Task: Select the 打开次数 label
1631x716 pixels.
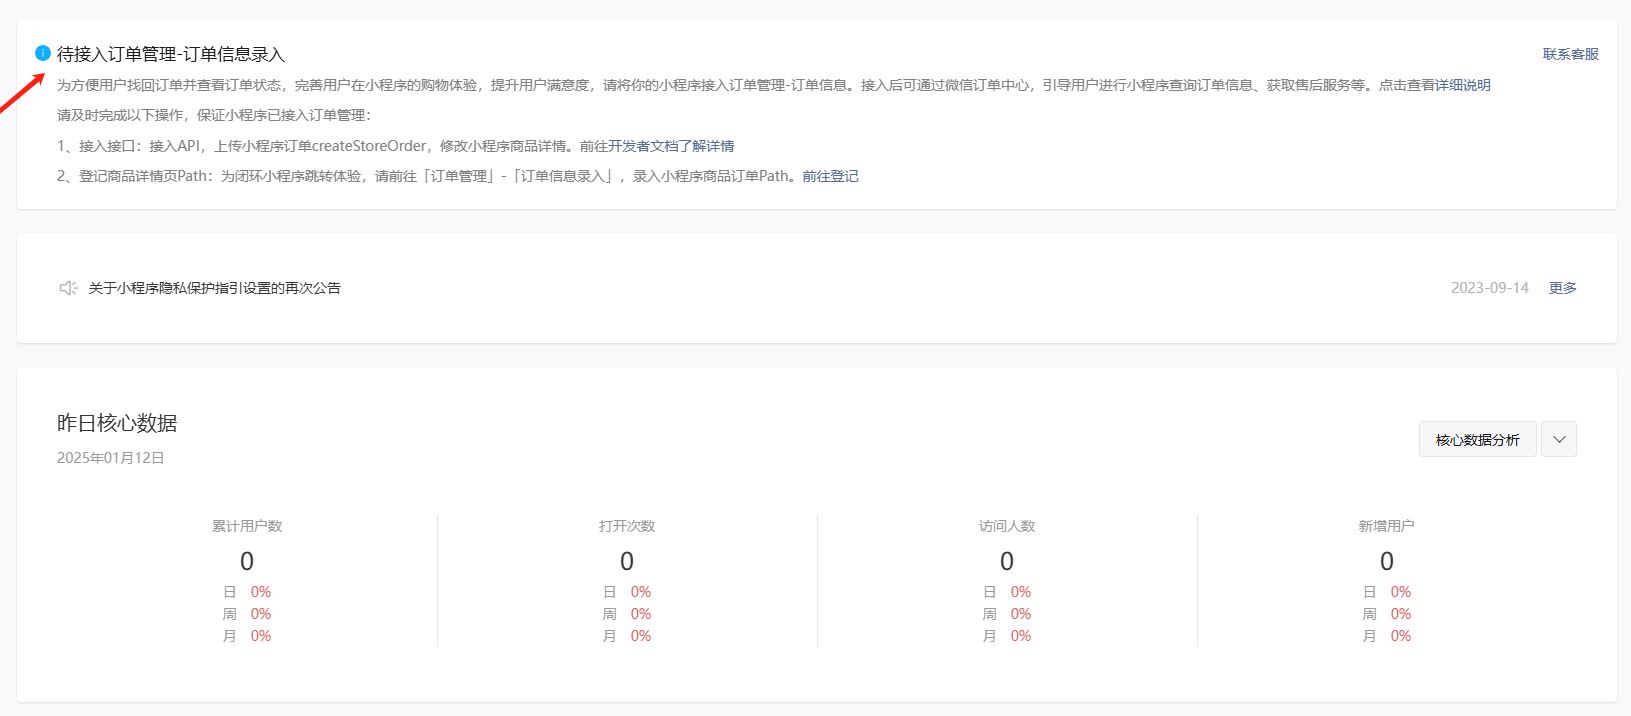Action: tap(627, 526)
